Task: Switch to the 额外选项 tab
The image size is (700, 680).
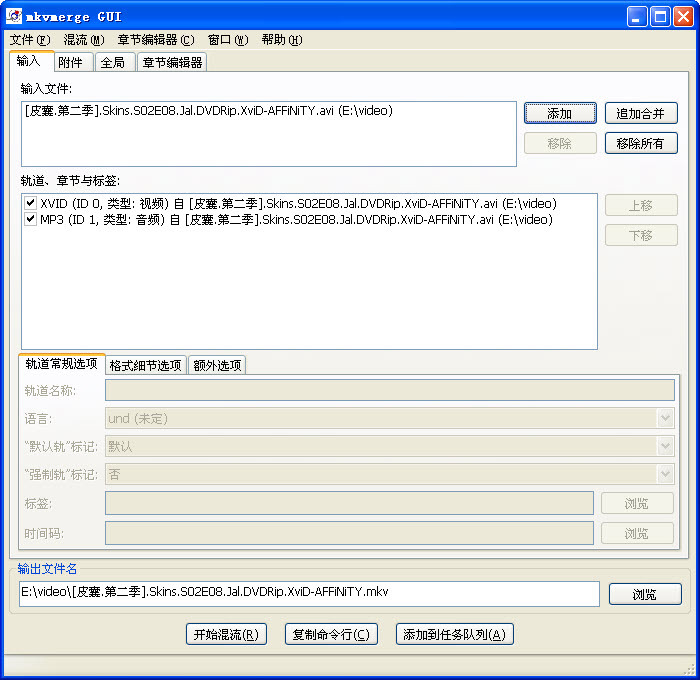Action: 217,365
